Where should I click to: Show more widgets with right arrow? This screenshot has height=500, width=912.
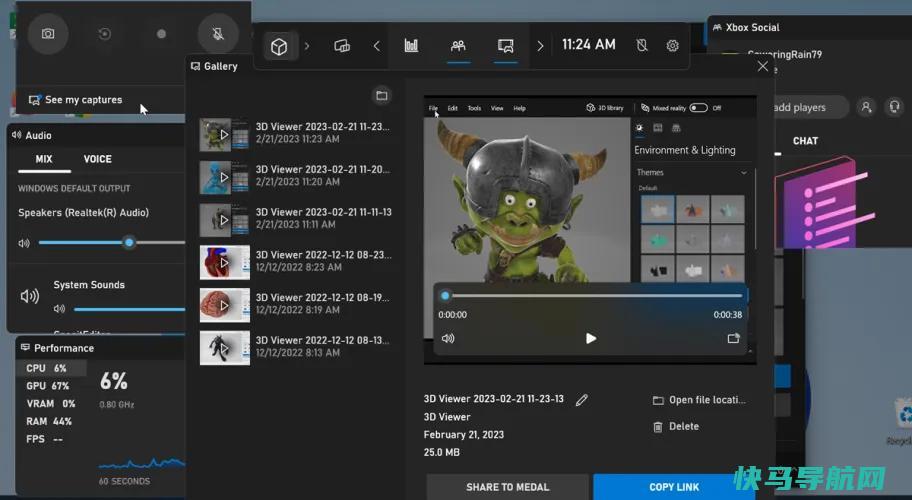(x=540, y=46)
